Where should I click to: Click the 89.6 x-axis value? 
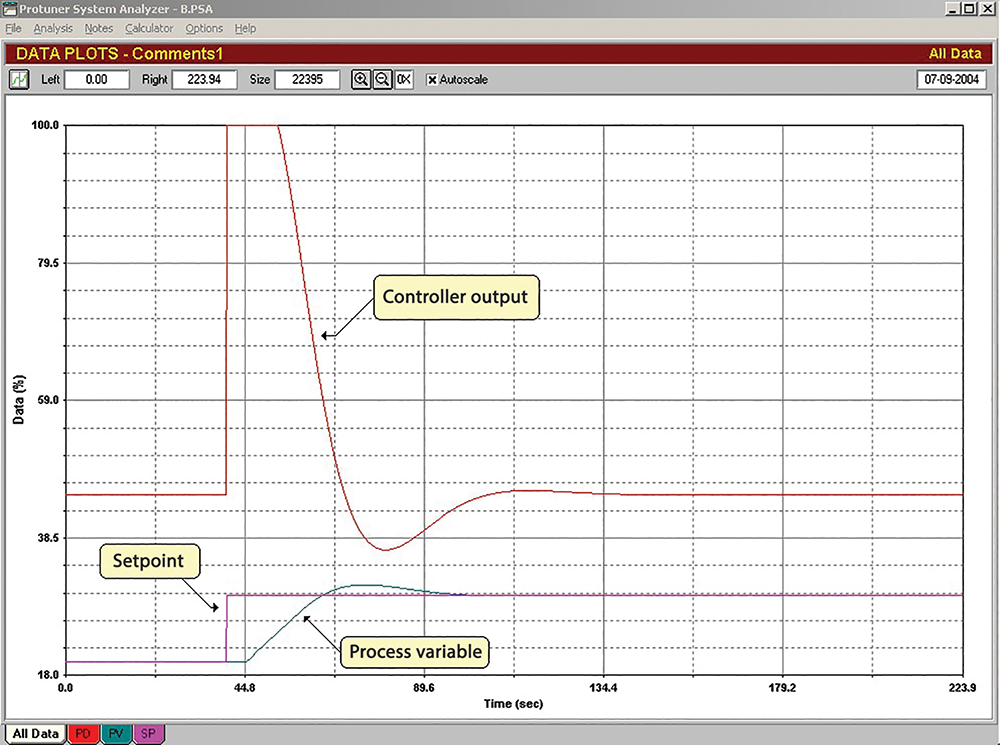coord(423,688)
